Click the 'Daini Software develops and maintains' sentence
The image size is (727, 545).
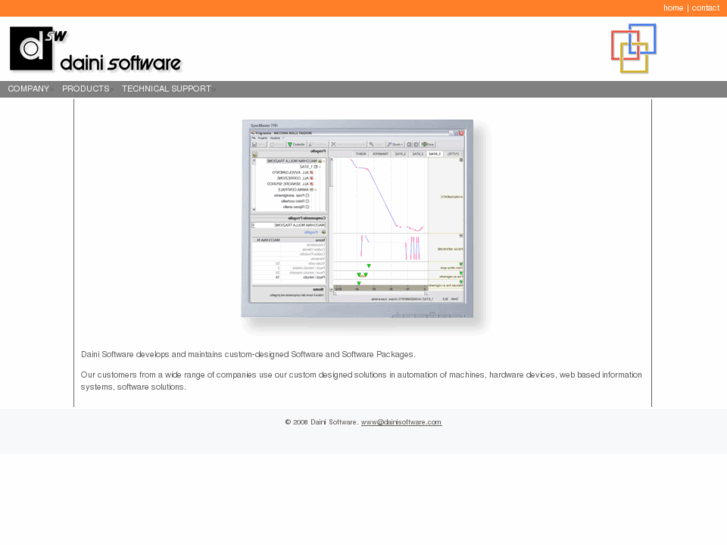tap(248, 354)
